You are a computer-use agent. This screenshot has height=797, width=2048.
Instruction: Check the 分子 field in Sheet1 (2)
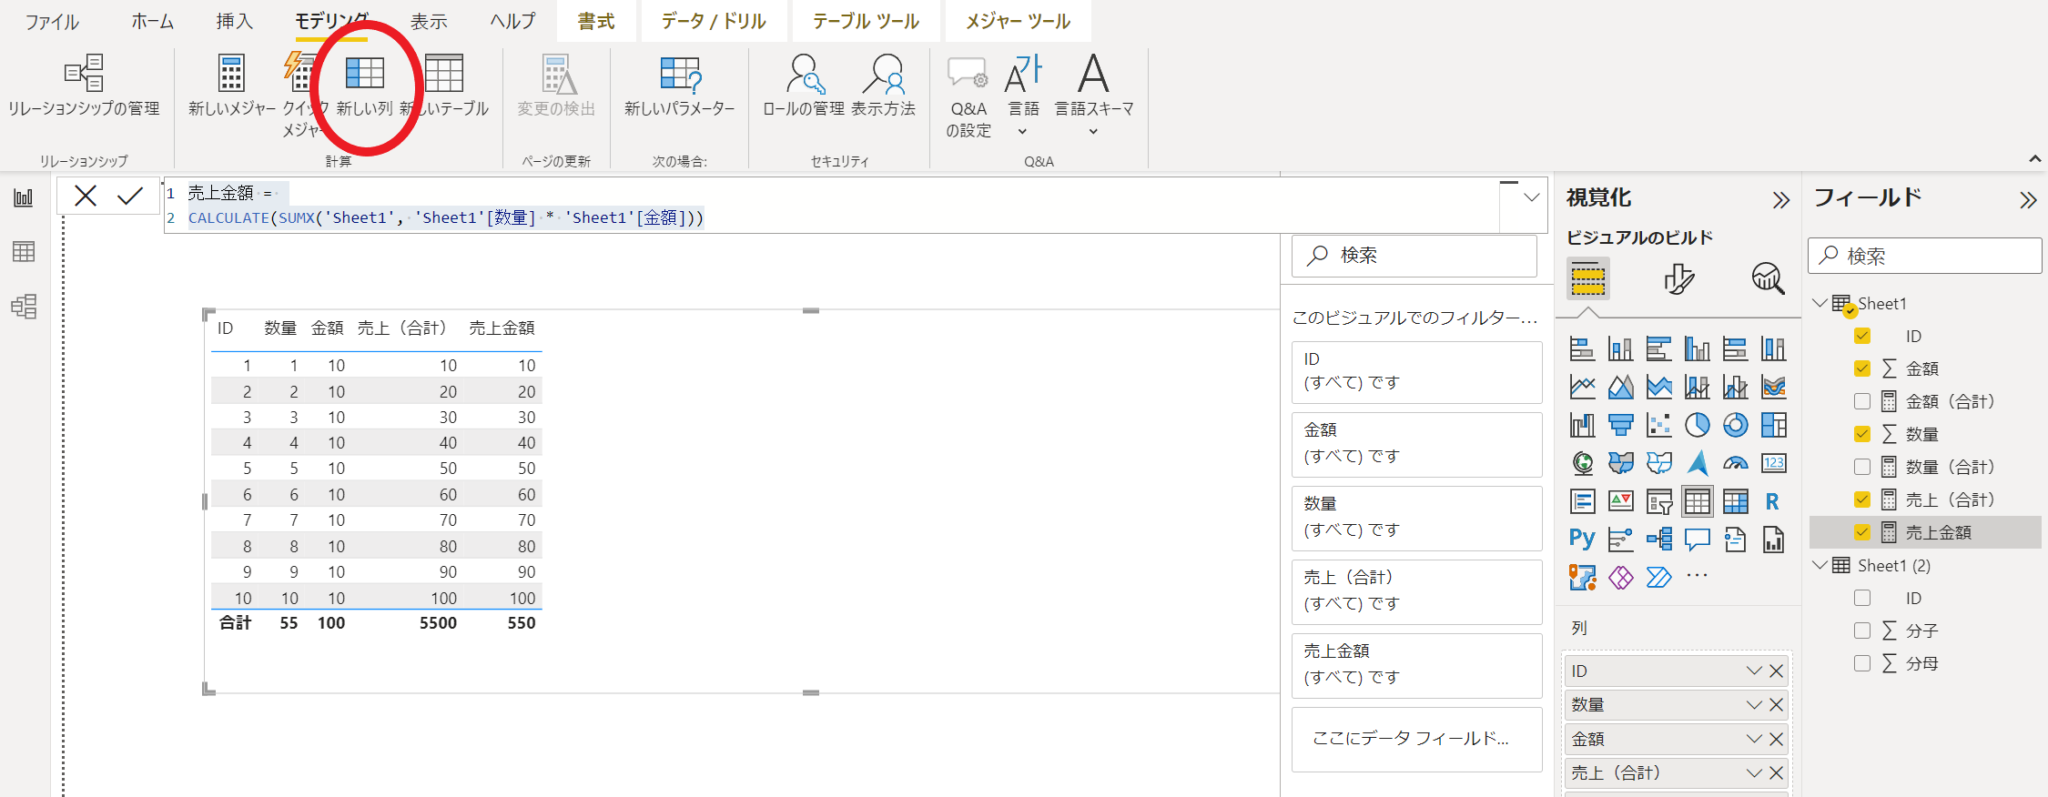point(1862,631)
